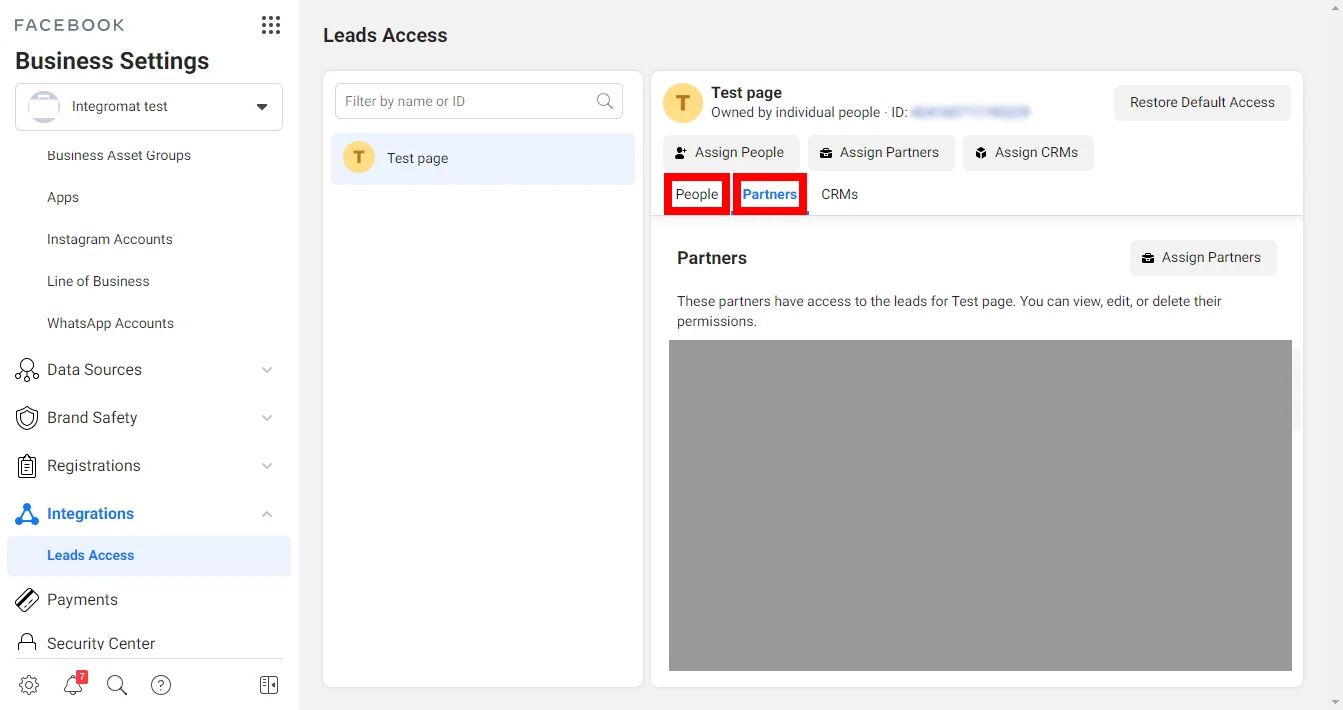Image resolution: width=1343 pixels, height=710 pixels.
Task: Click the Test page avatar in list
Action: [x=359, y=158]
